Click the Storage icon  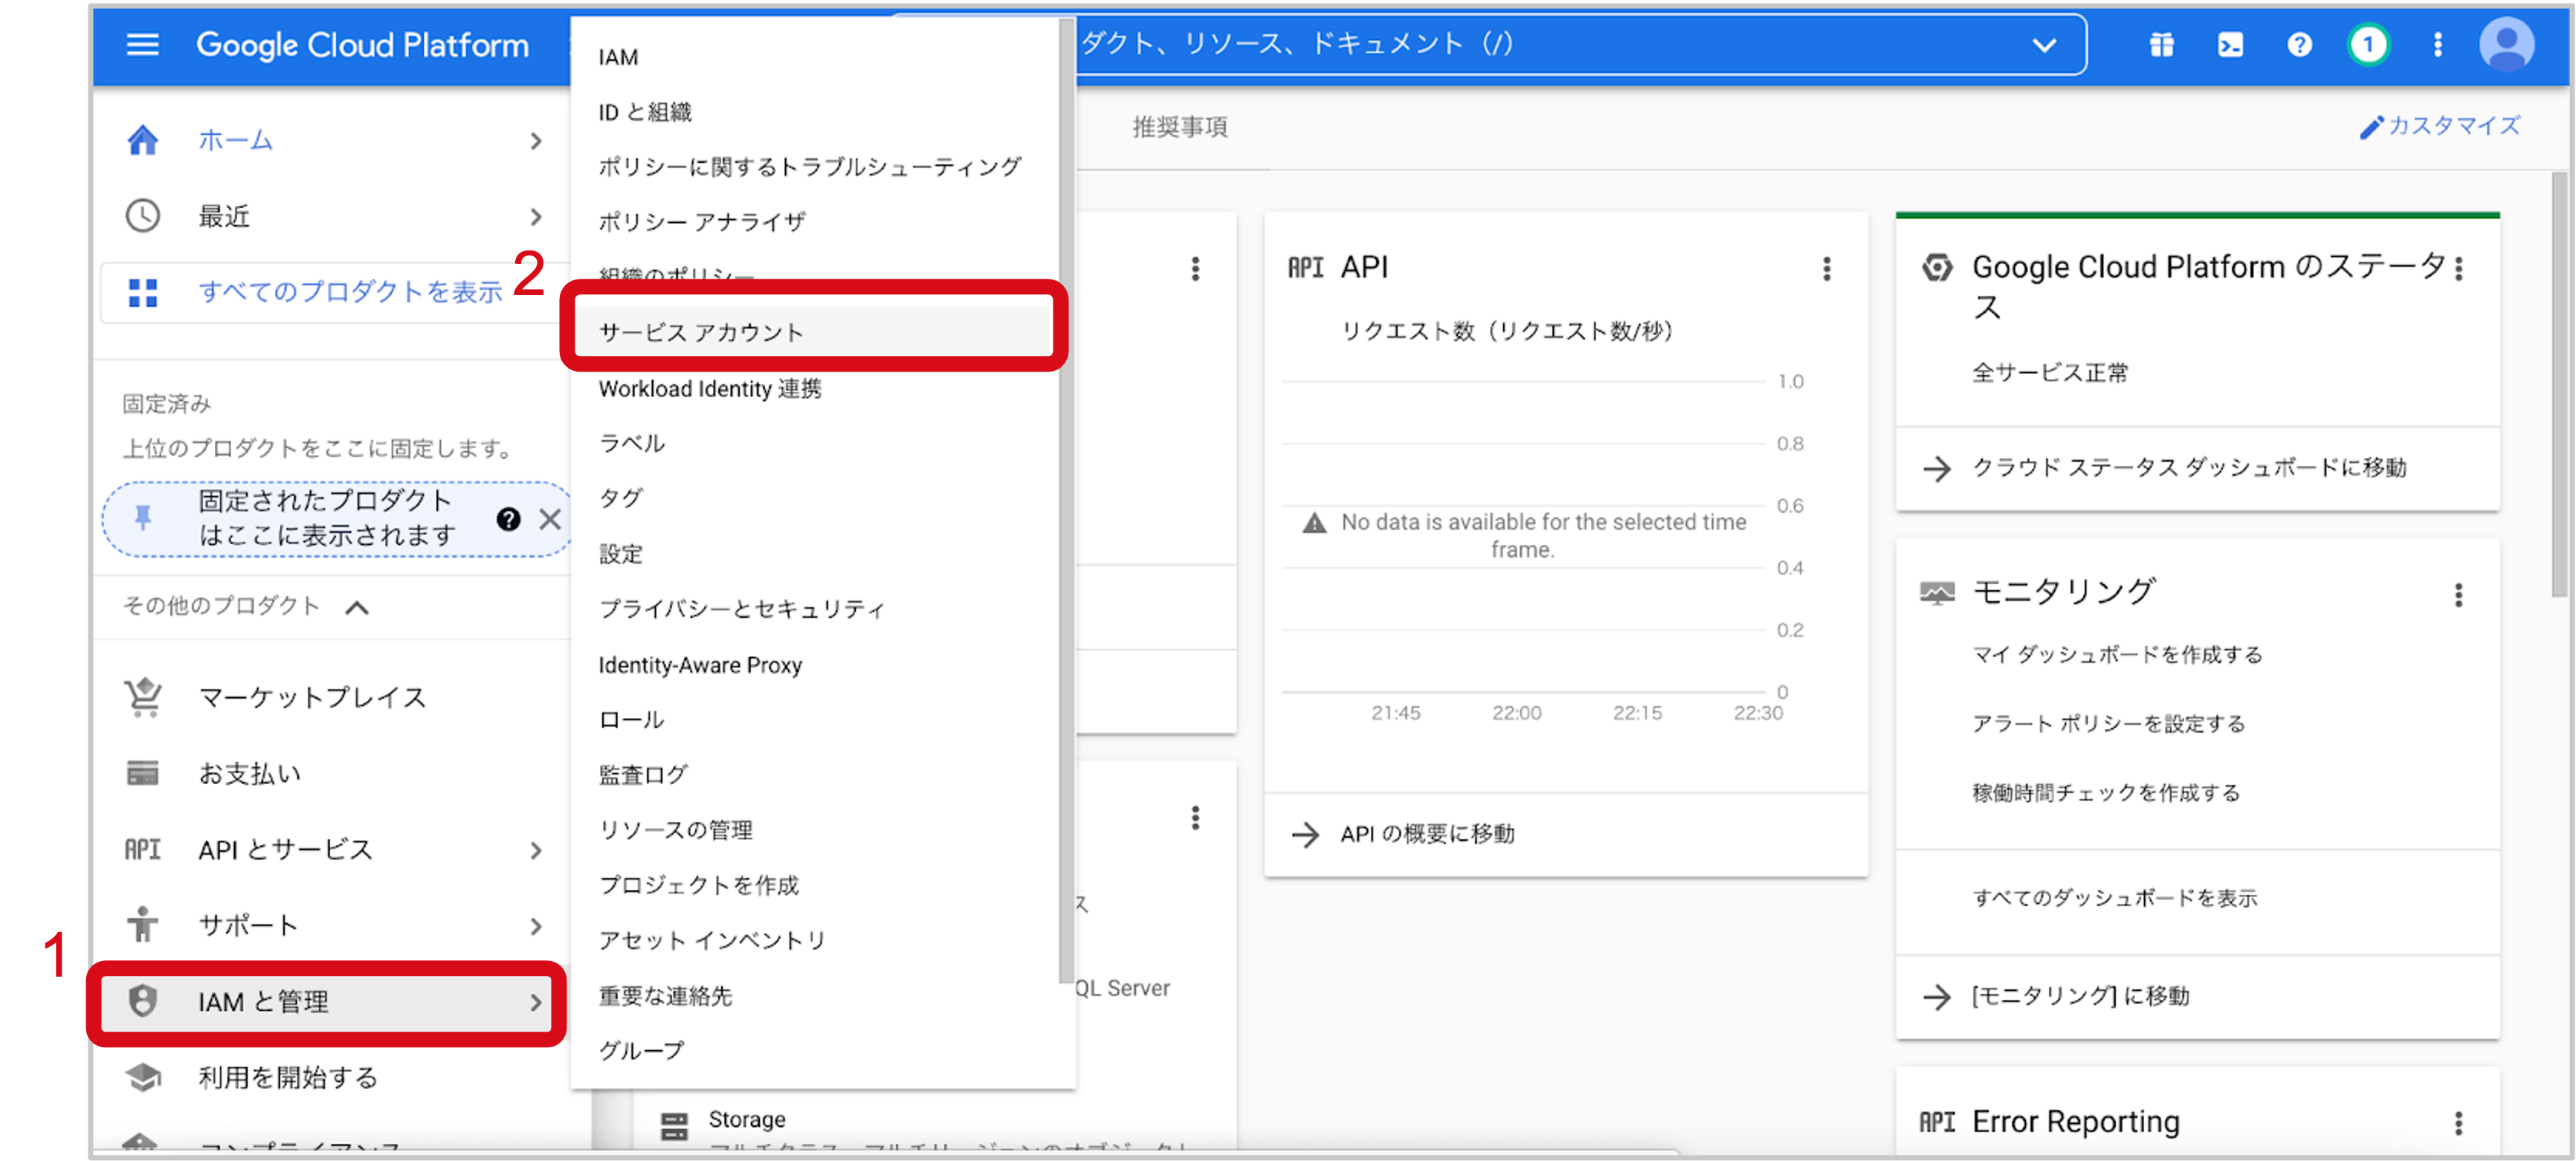click(674, 1126)
